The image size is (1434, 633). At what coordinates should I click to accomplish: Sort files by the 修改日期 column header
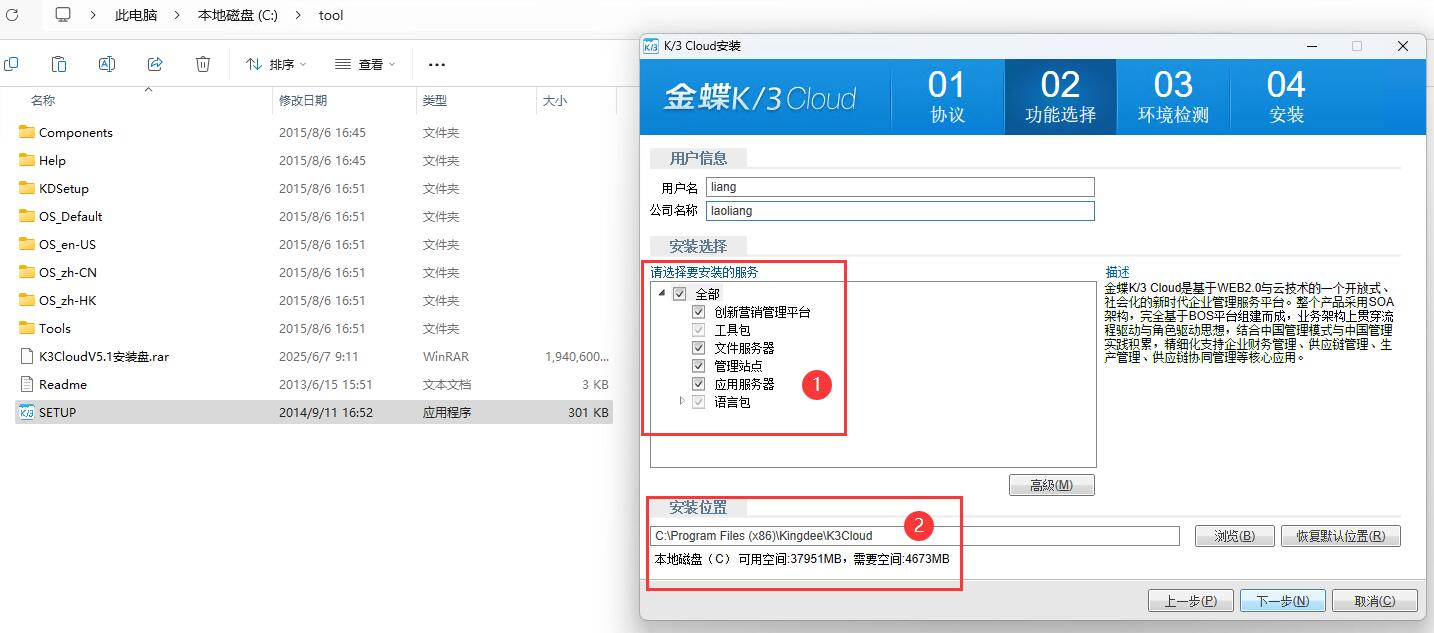click(x=303, y=100)
